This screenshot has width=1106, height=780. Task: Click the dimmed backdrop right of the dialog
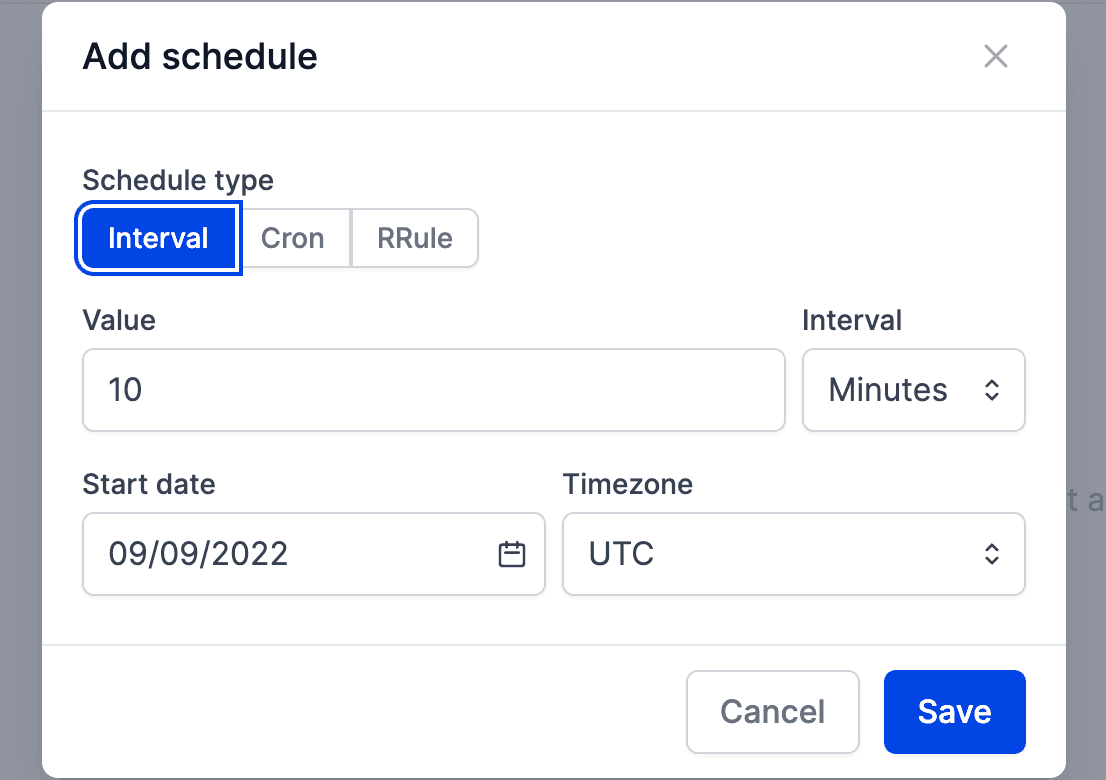[x=1086, y=300]
